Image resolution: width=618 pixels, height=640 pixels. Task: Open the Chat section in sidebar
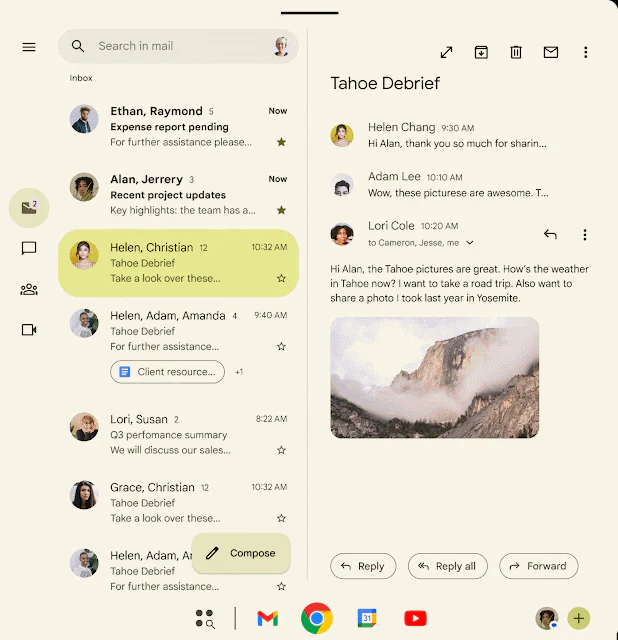[x=29, y=248]
